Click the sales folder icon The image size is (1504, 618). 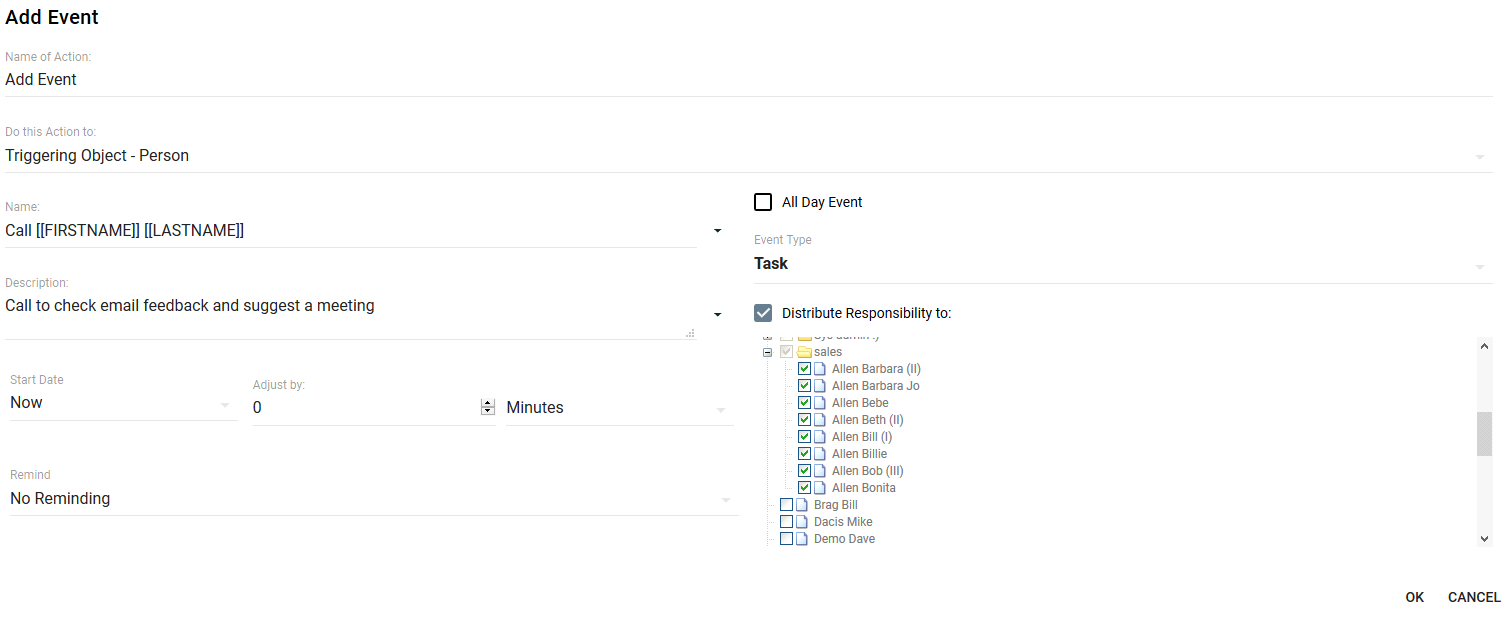click(x=804, y=352)
